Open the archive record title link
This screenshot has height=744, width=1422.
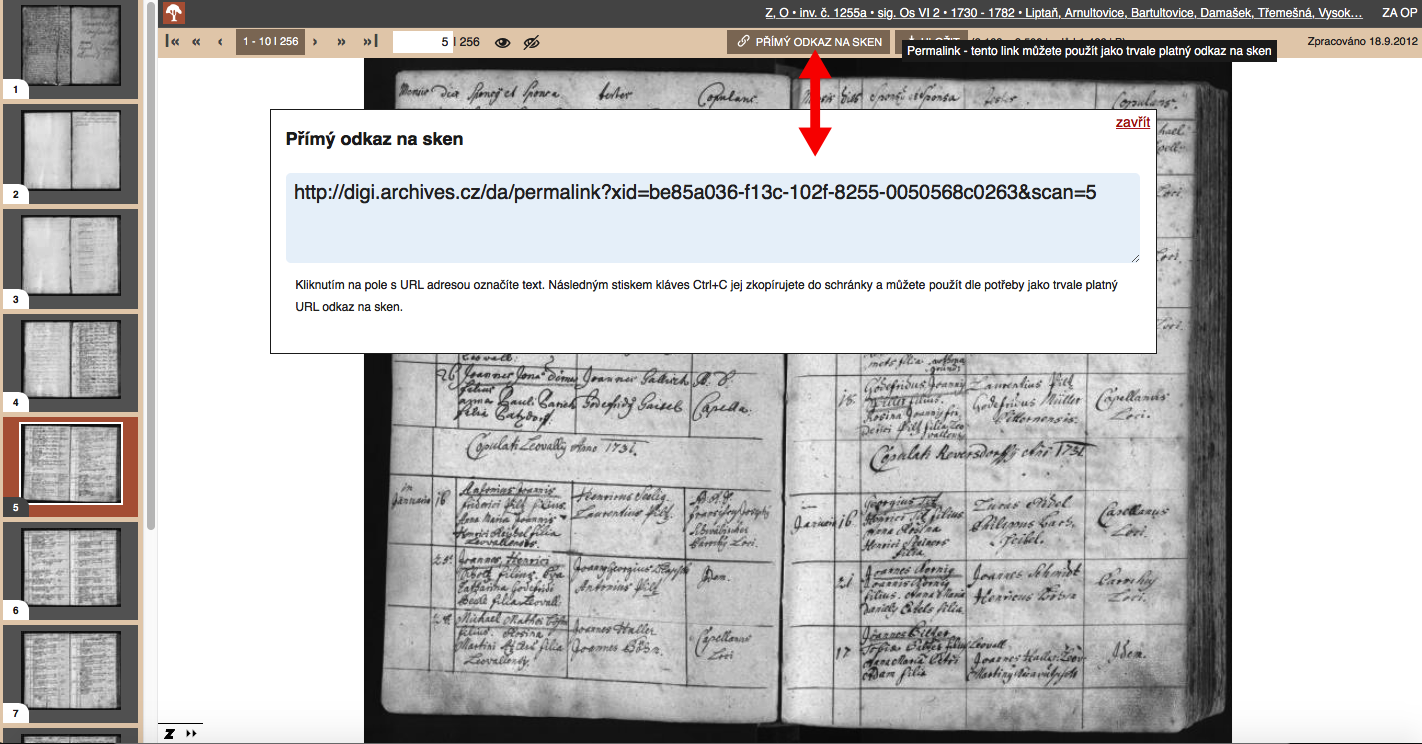coord(1064,13)
